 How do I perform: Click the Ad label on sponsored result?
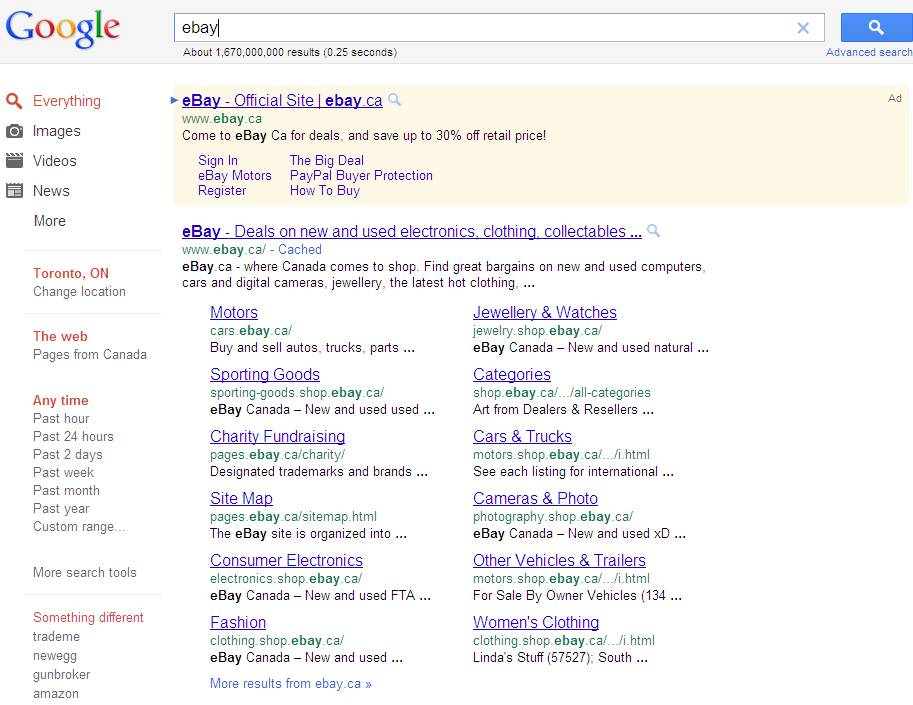(894, 98)
